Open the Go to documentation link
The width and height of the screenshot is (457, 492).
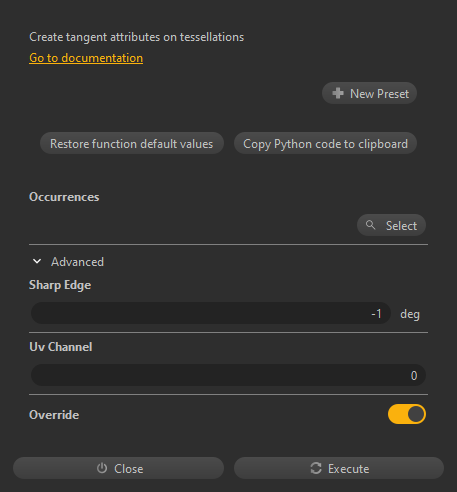(86, 58)
